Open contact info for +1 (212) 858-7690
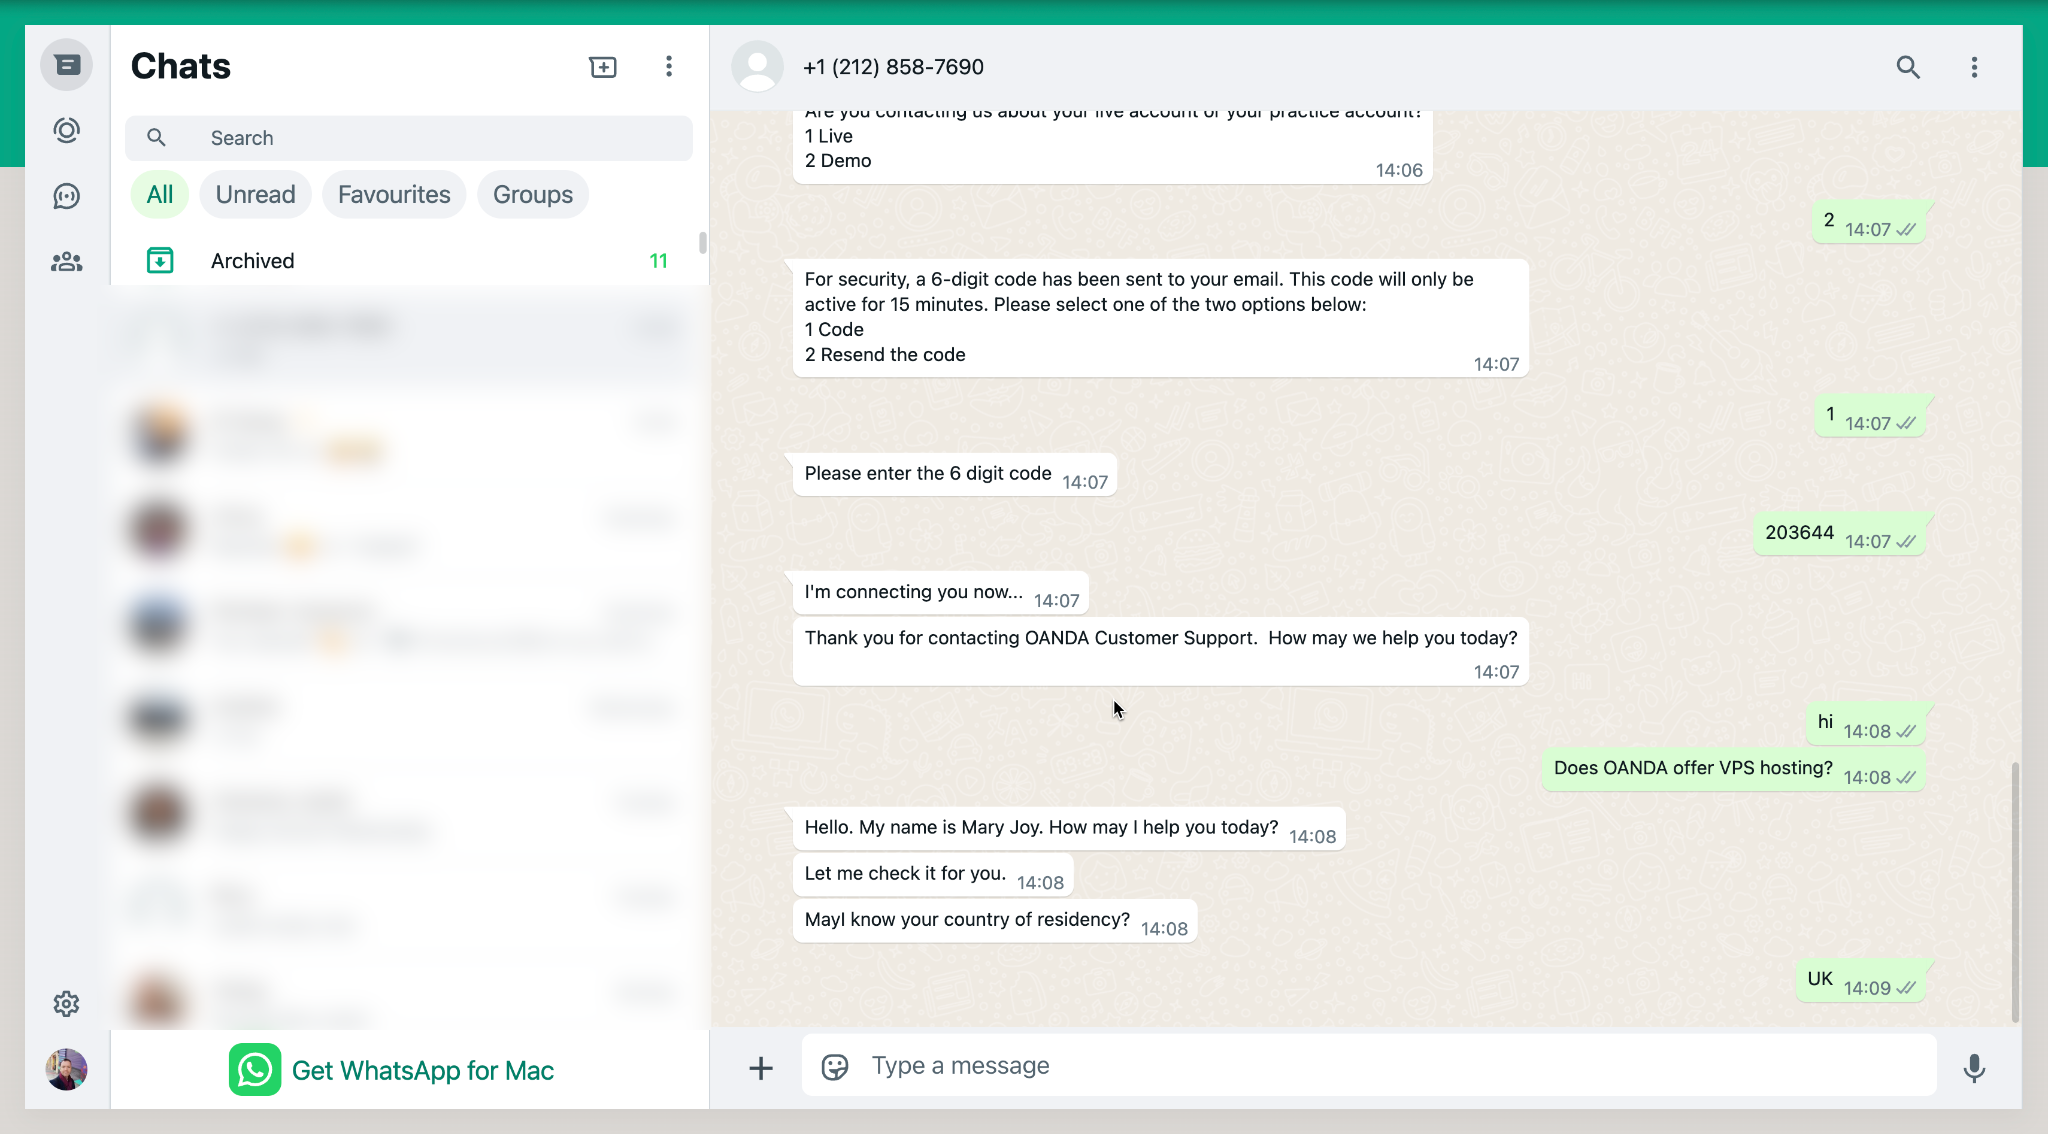Image resolution: width=2048 pixels, height=1134 pixels. [x=894, y=67]
